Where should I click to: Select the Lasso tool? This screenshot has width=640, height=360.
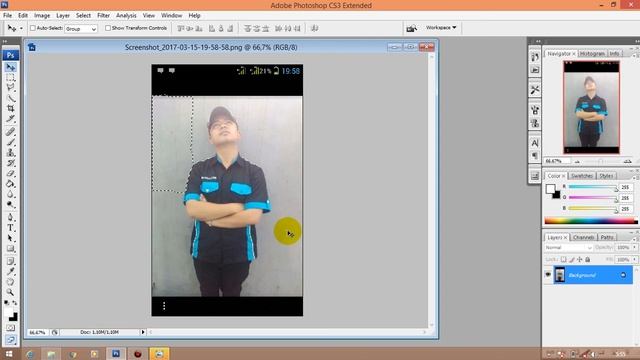[x=11, y=88]
